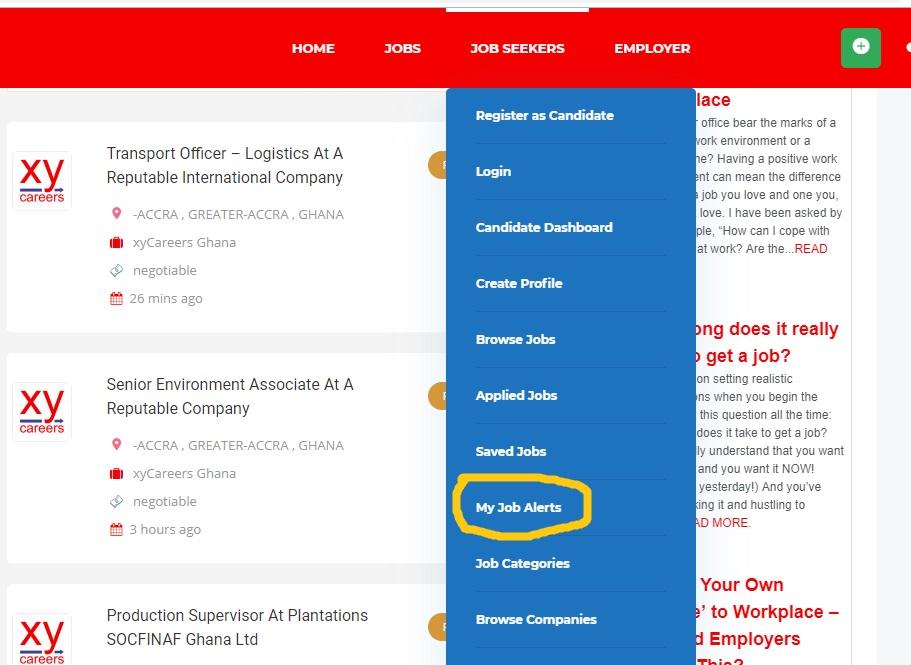The width and height of the screenshot is (911, 665).
Task: Click location pin icon under Senior Environment Associate
Action: (x=116, y=445)
